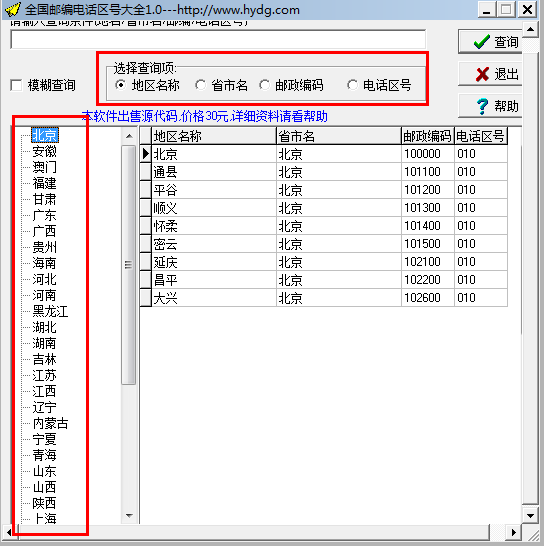544x546 pixels.
Task: Focus the query condition input field
Action: 218,39
